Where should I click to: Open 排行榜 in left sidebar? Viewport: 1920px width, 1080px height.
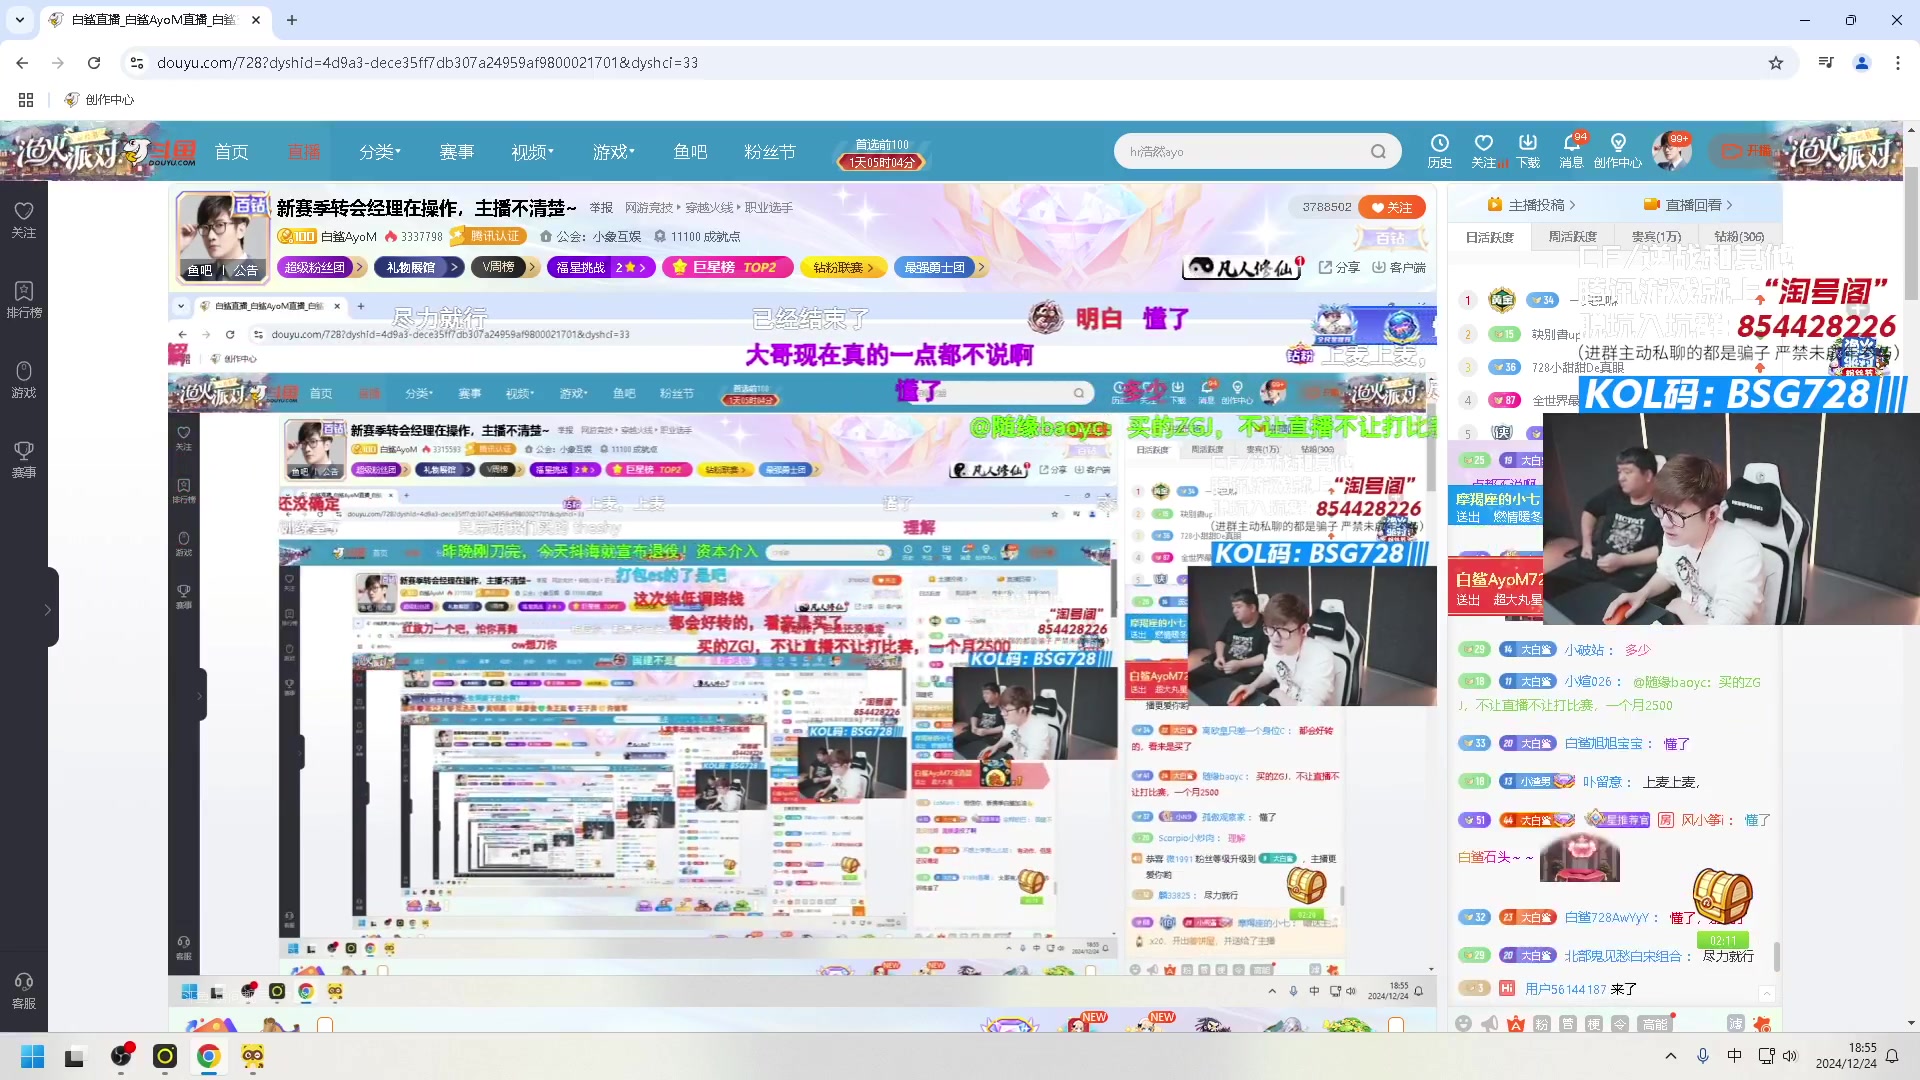(24, 299)
